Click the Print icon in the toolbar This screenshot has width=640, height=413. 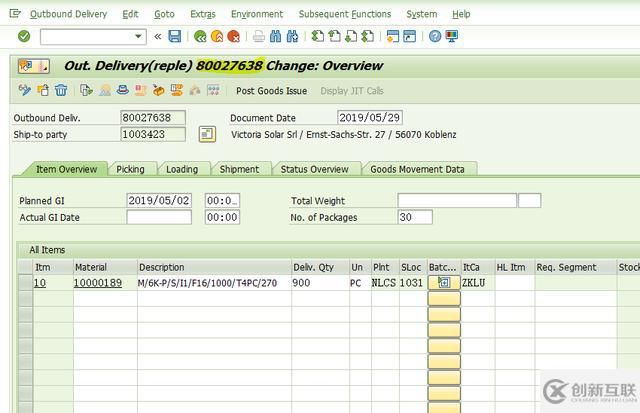pos(259,37)
